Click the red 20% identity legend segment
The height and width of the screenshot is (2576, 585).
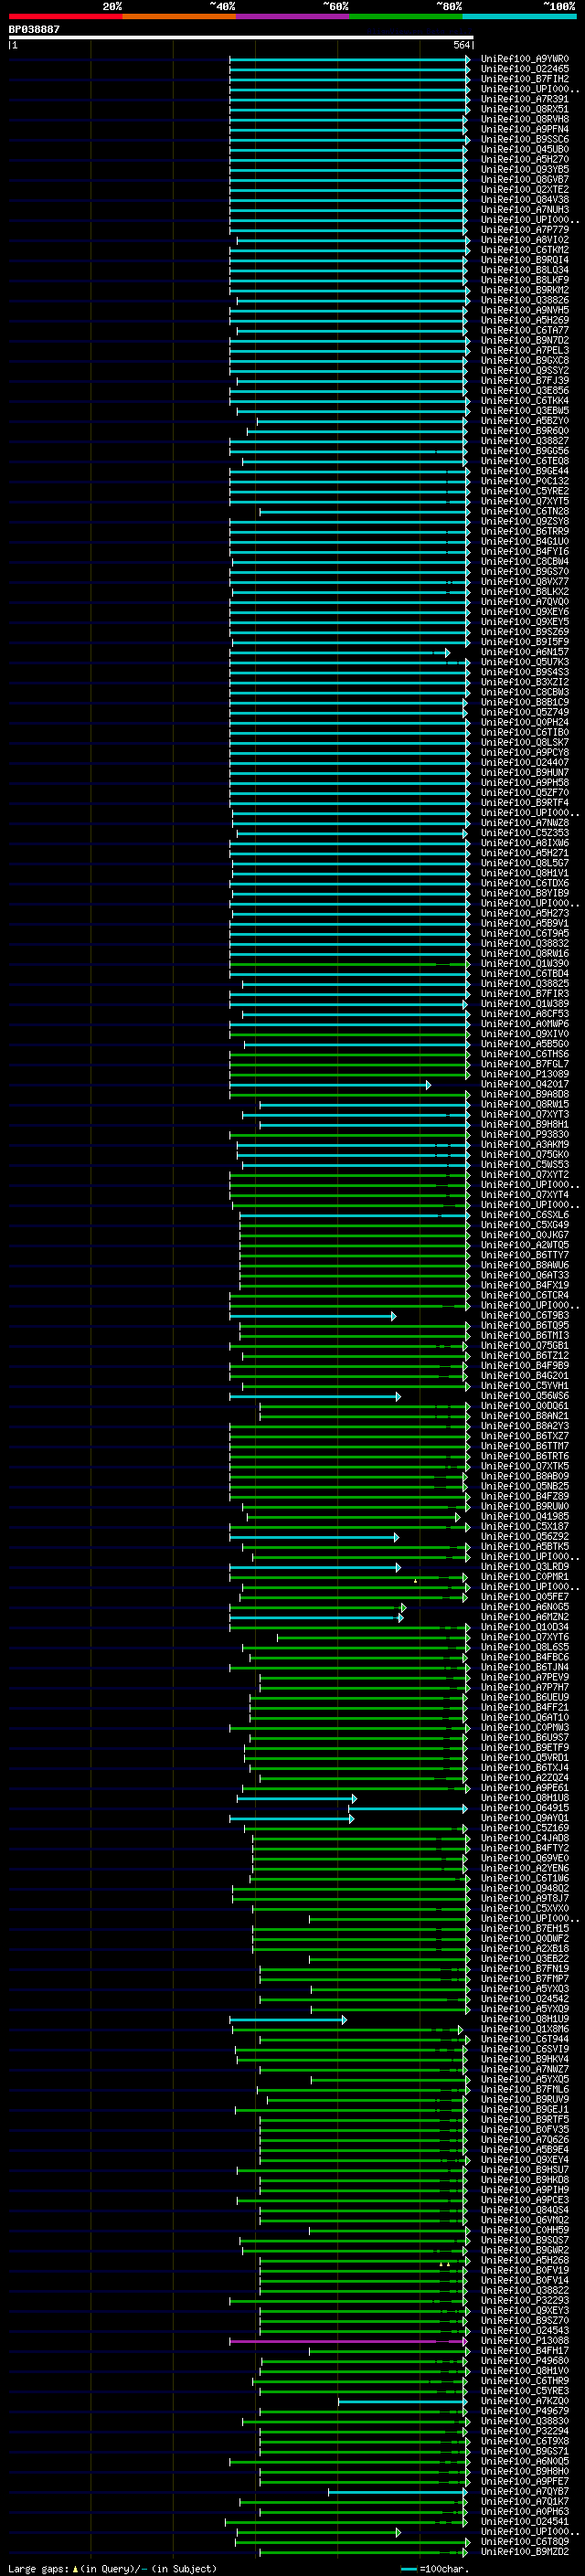point(65,16)
